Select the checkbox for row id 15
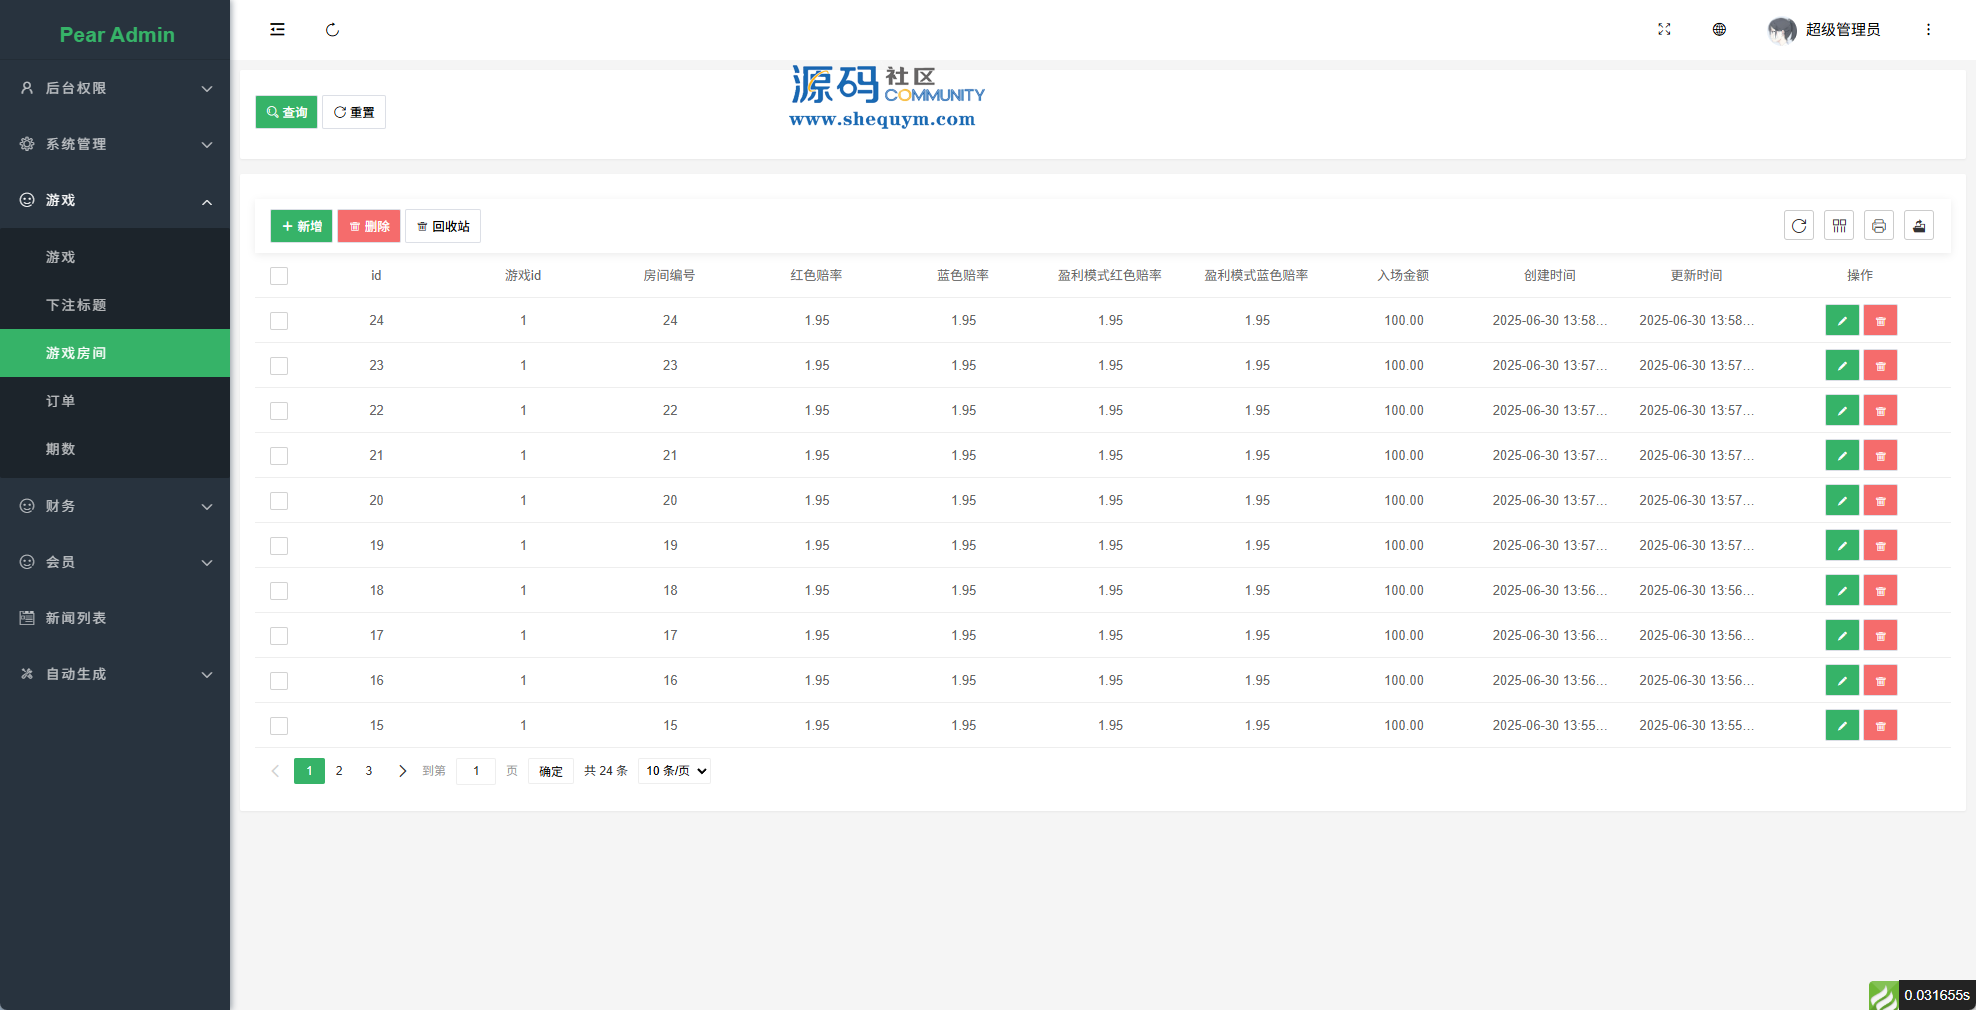This screenshot has height=1010, width=1976. 279,726
